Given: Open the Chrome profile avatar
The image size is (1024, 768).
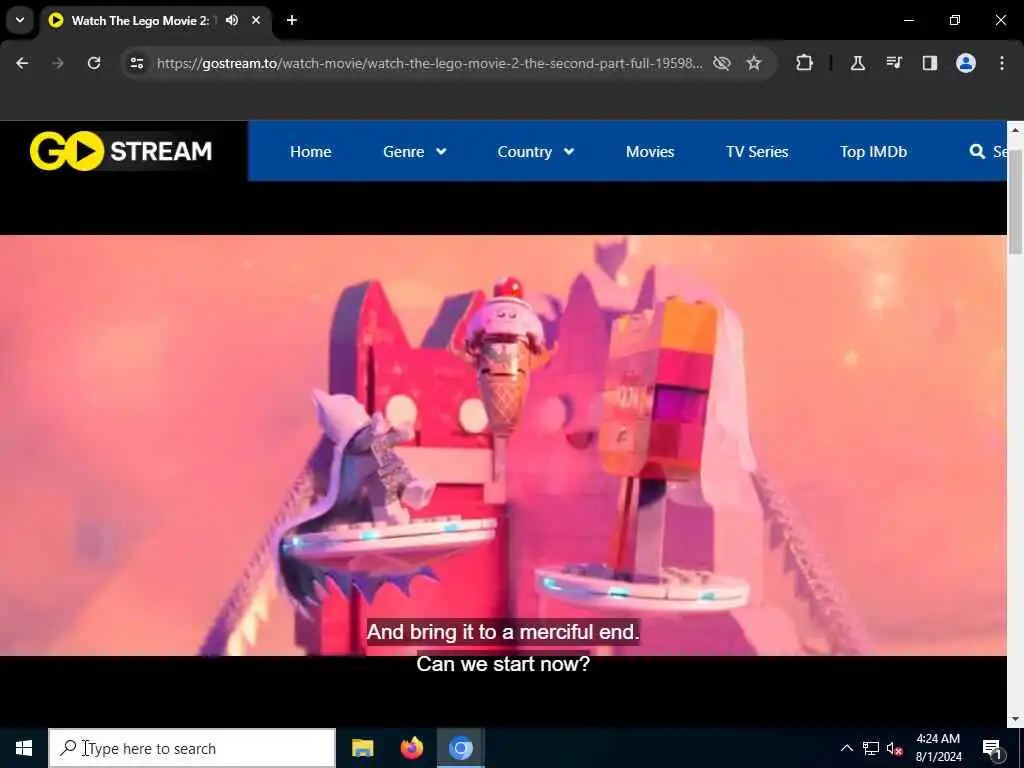Looking at the screenshot, I should coord(966,63).
